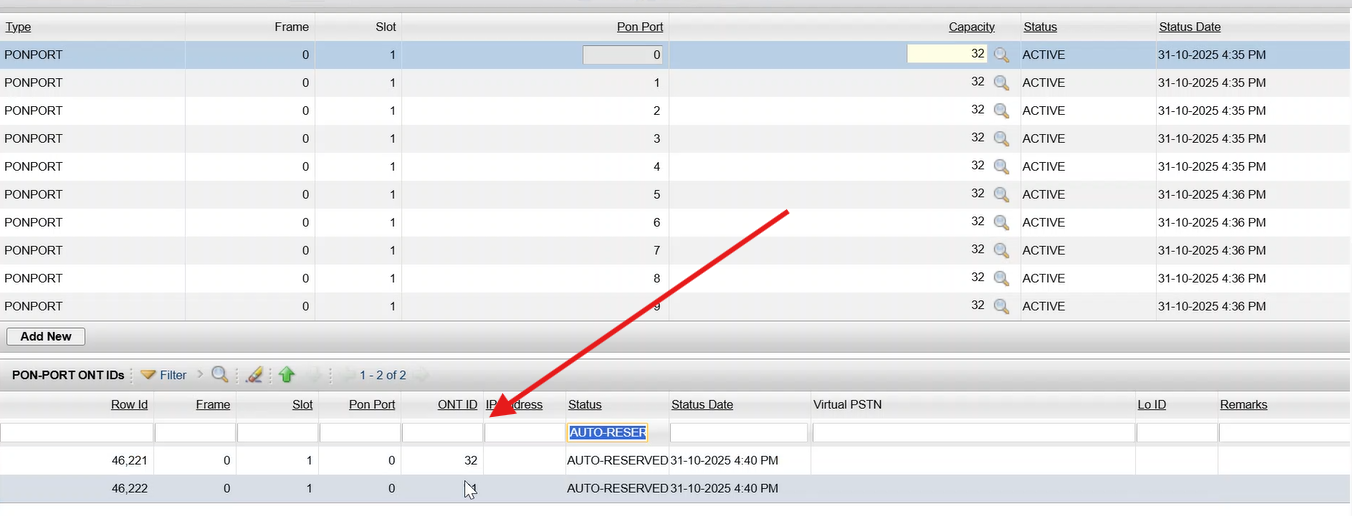Click the Status filter field containing AUTO-RESER
The height and width of the screenshot is (516, 1352).
click(607, 433)
